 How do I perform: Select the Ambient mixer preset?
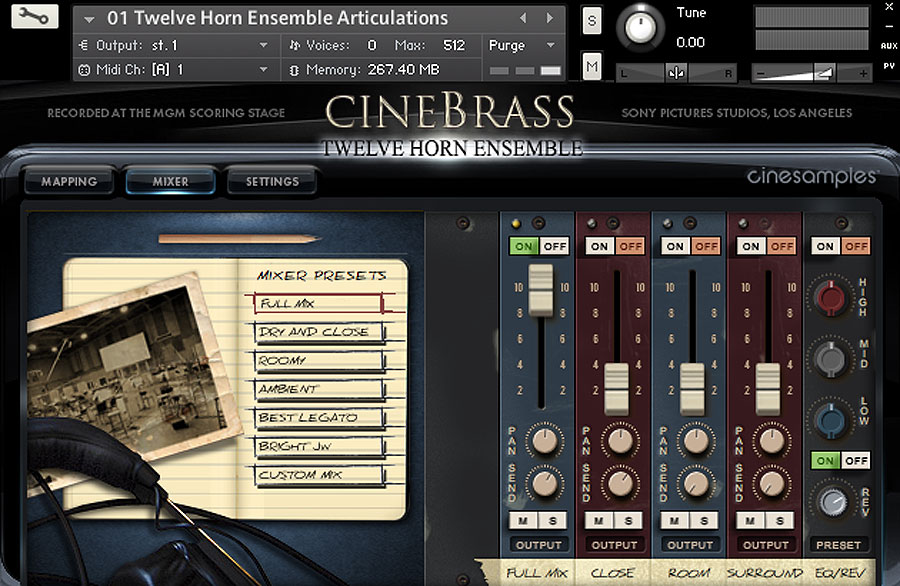click(319, 389)
